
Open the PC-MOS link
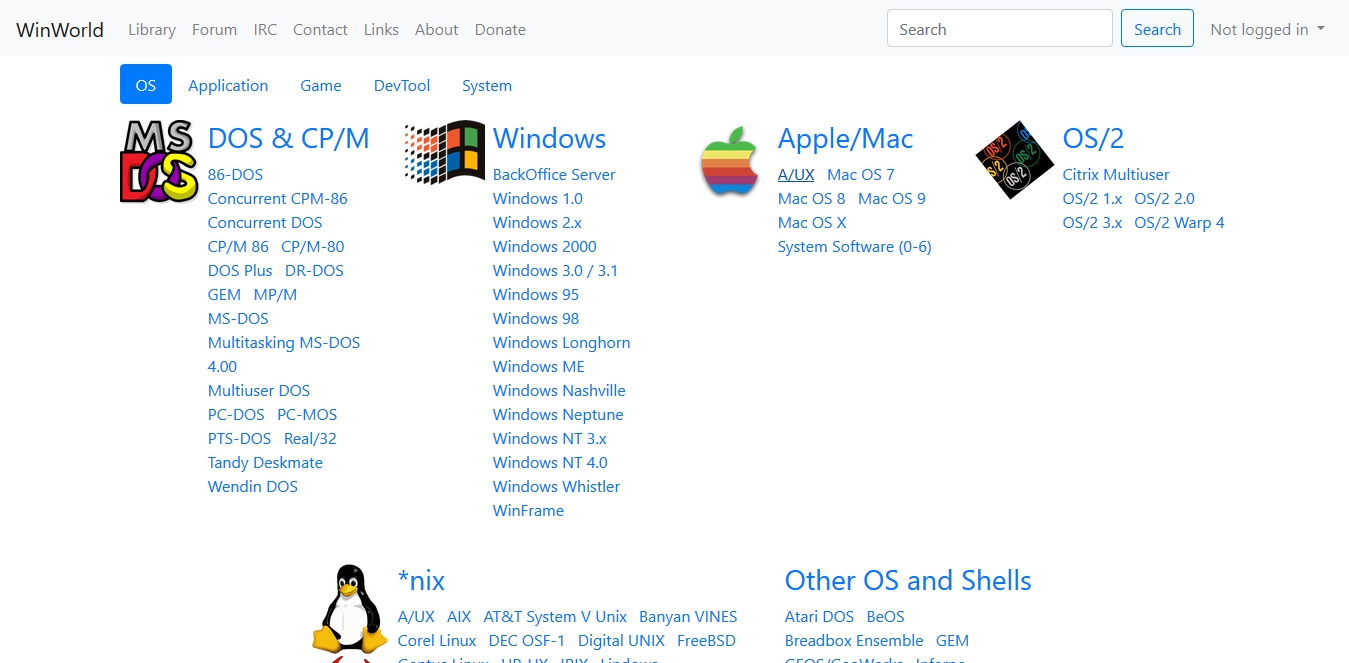coord(307,414)
